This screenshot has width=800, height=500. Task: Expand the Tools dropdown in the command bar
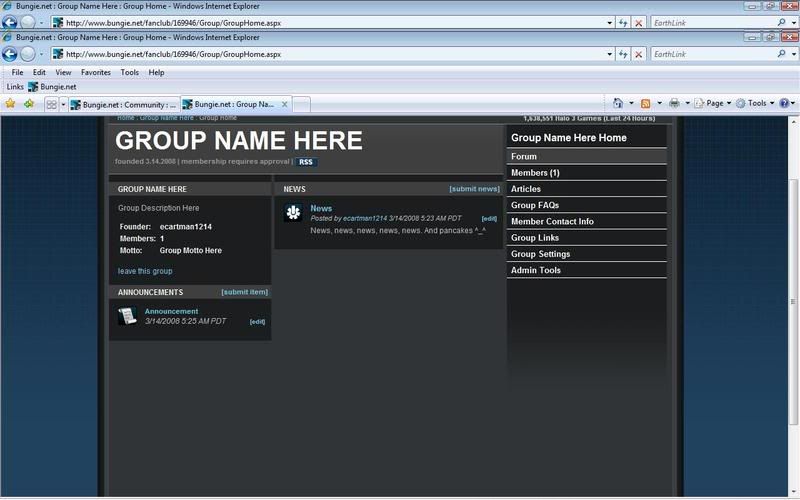point(757,103)
